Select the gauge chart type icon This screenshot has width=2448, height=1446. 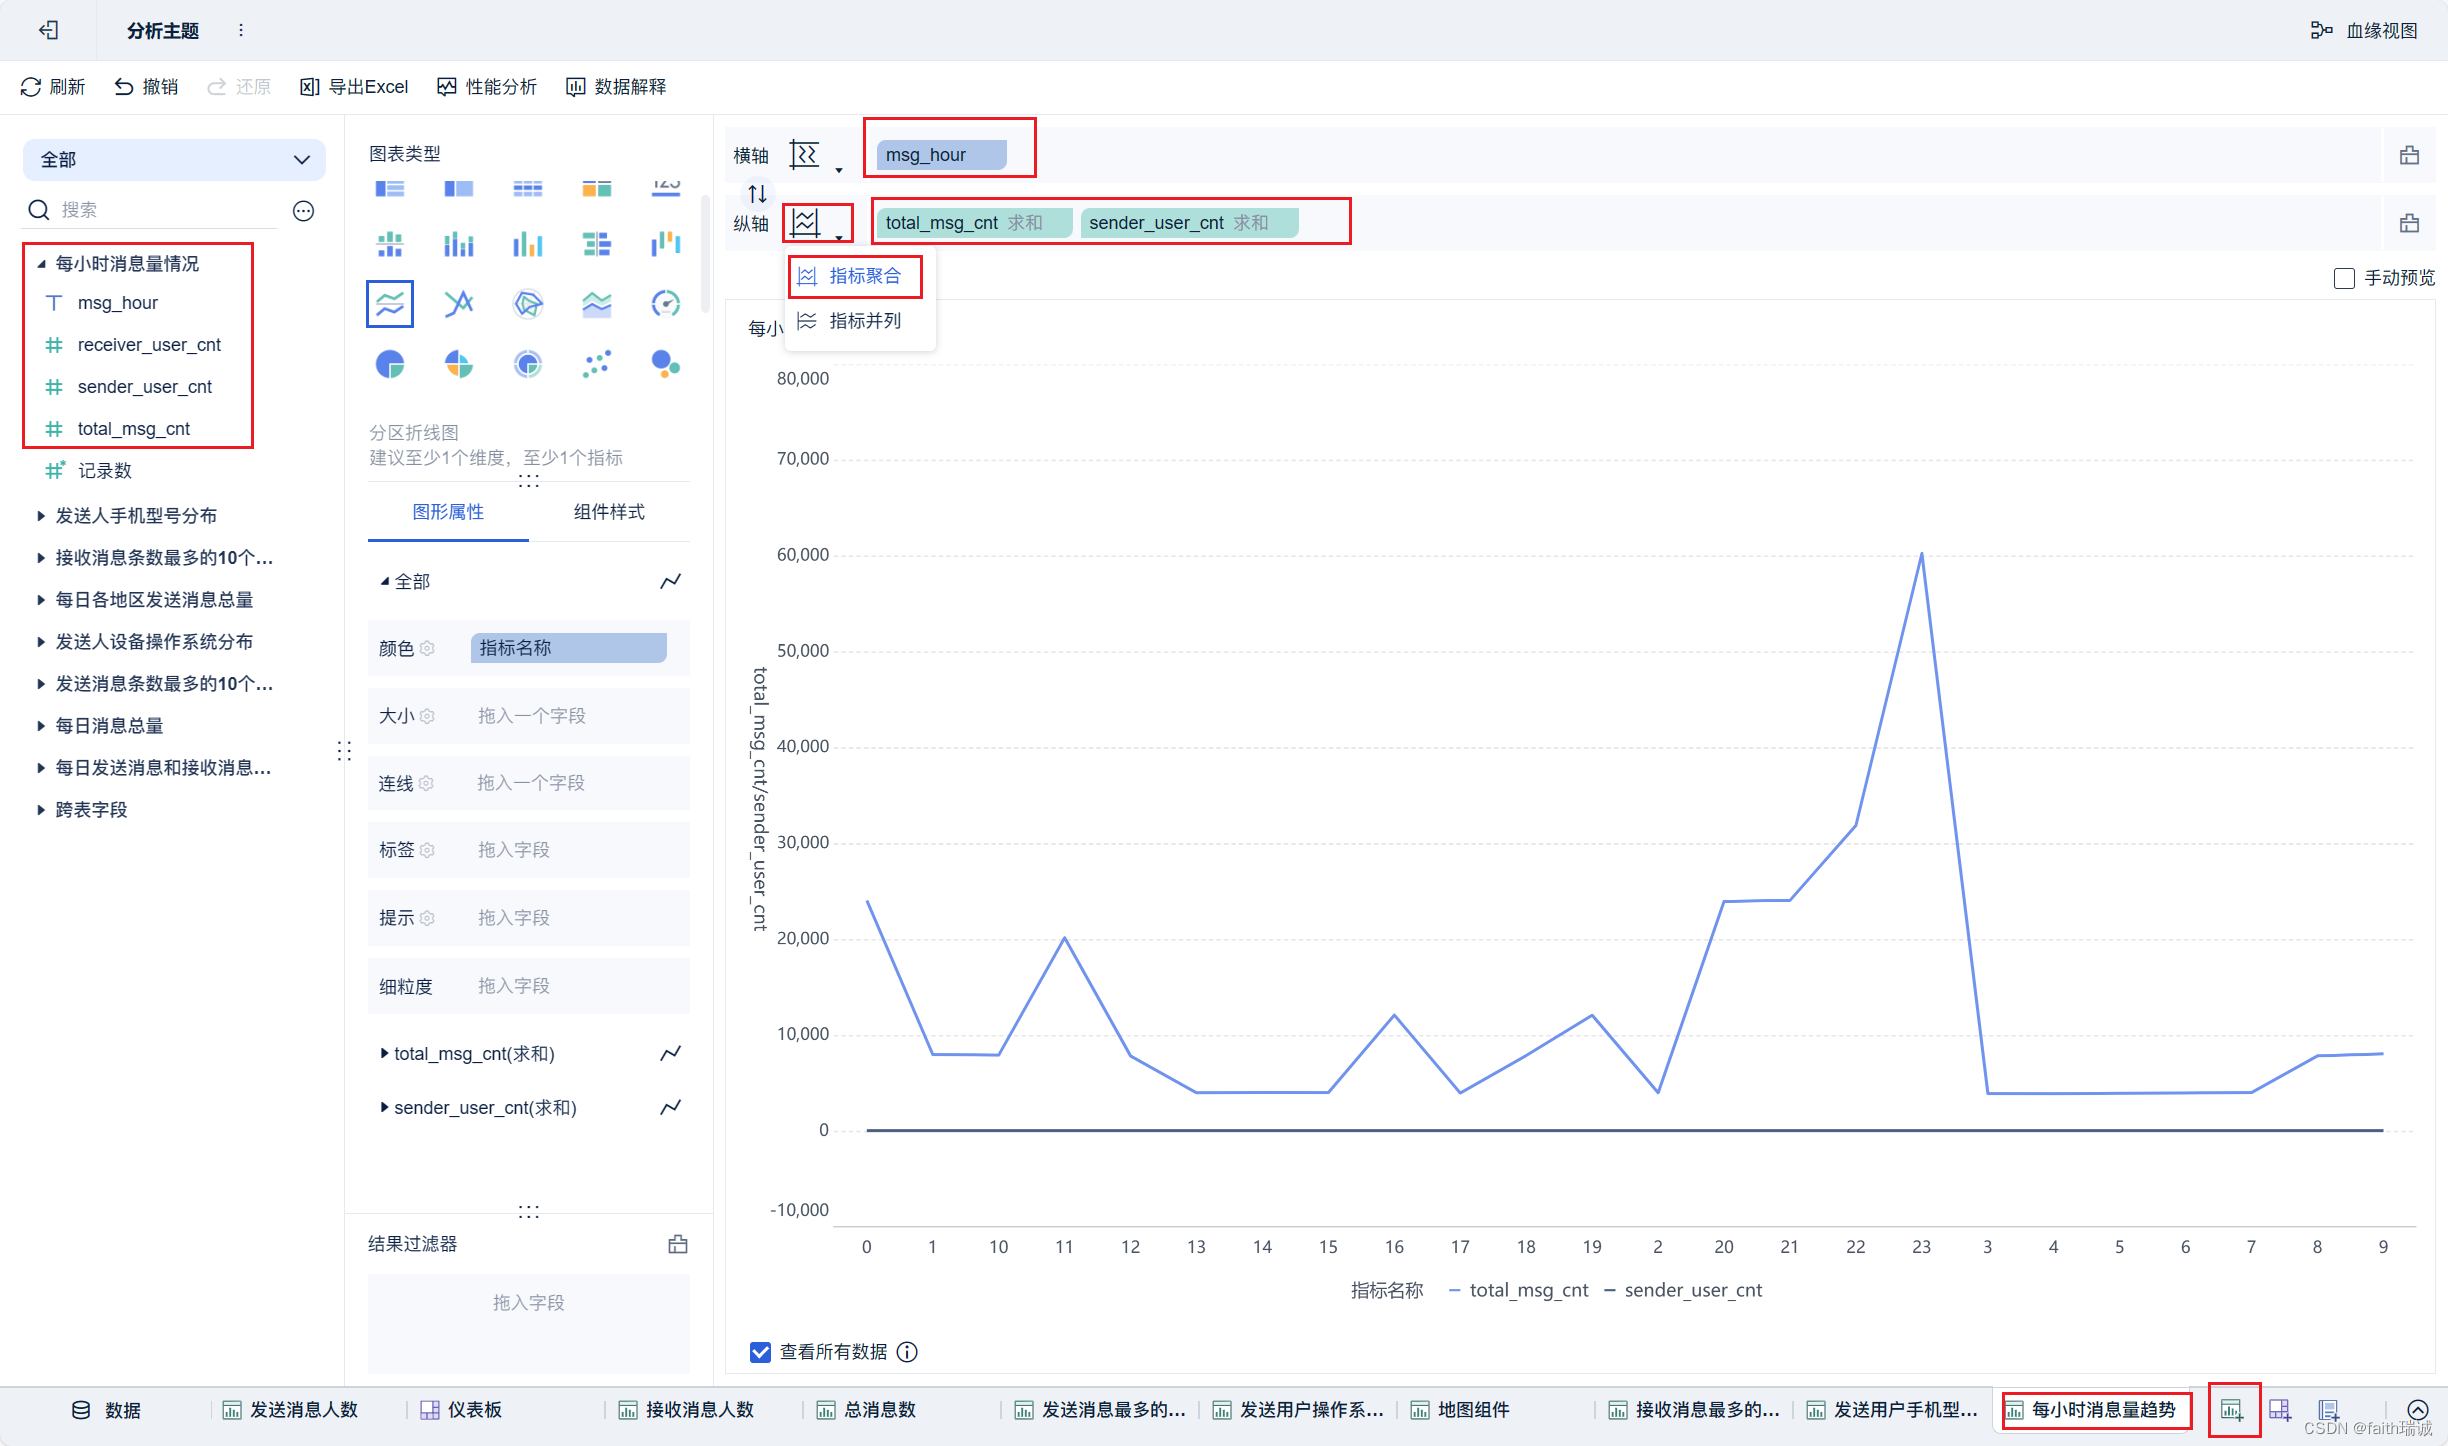(x=665, y=304)
